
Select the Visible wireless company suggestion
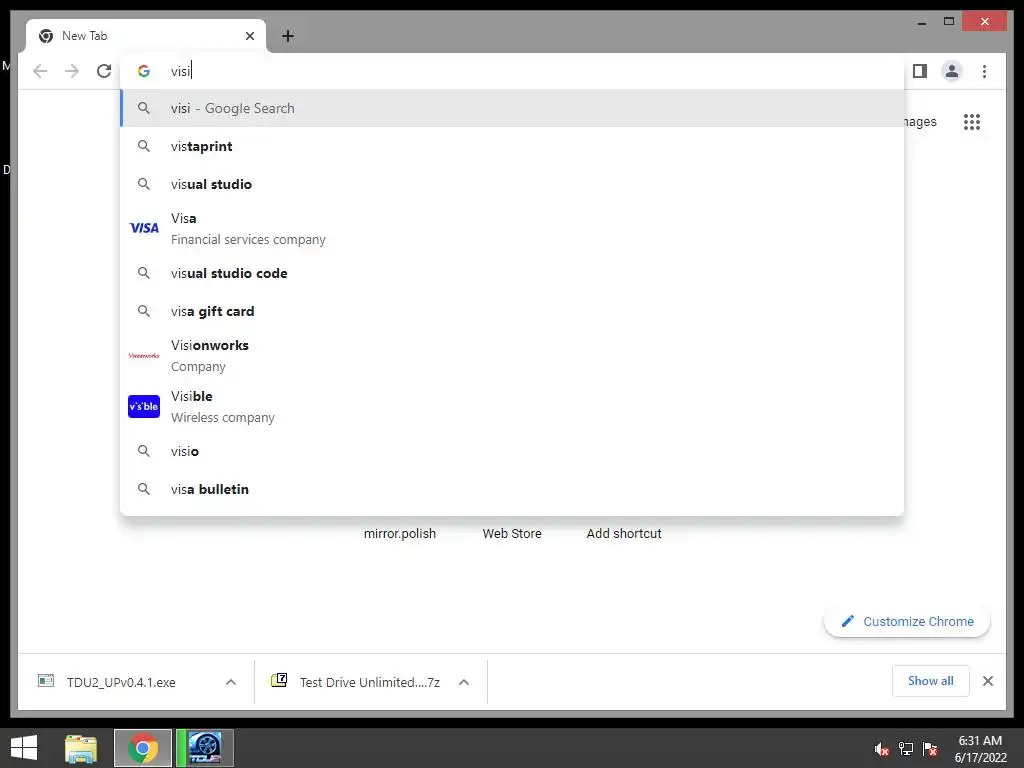coord(513,407)
